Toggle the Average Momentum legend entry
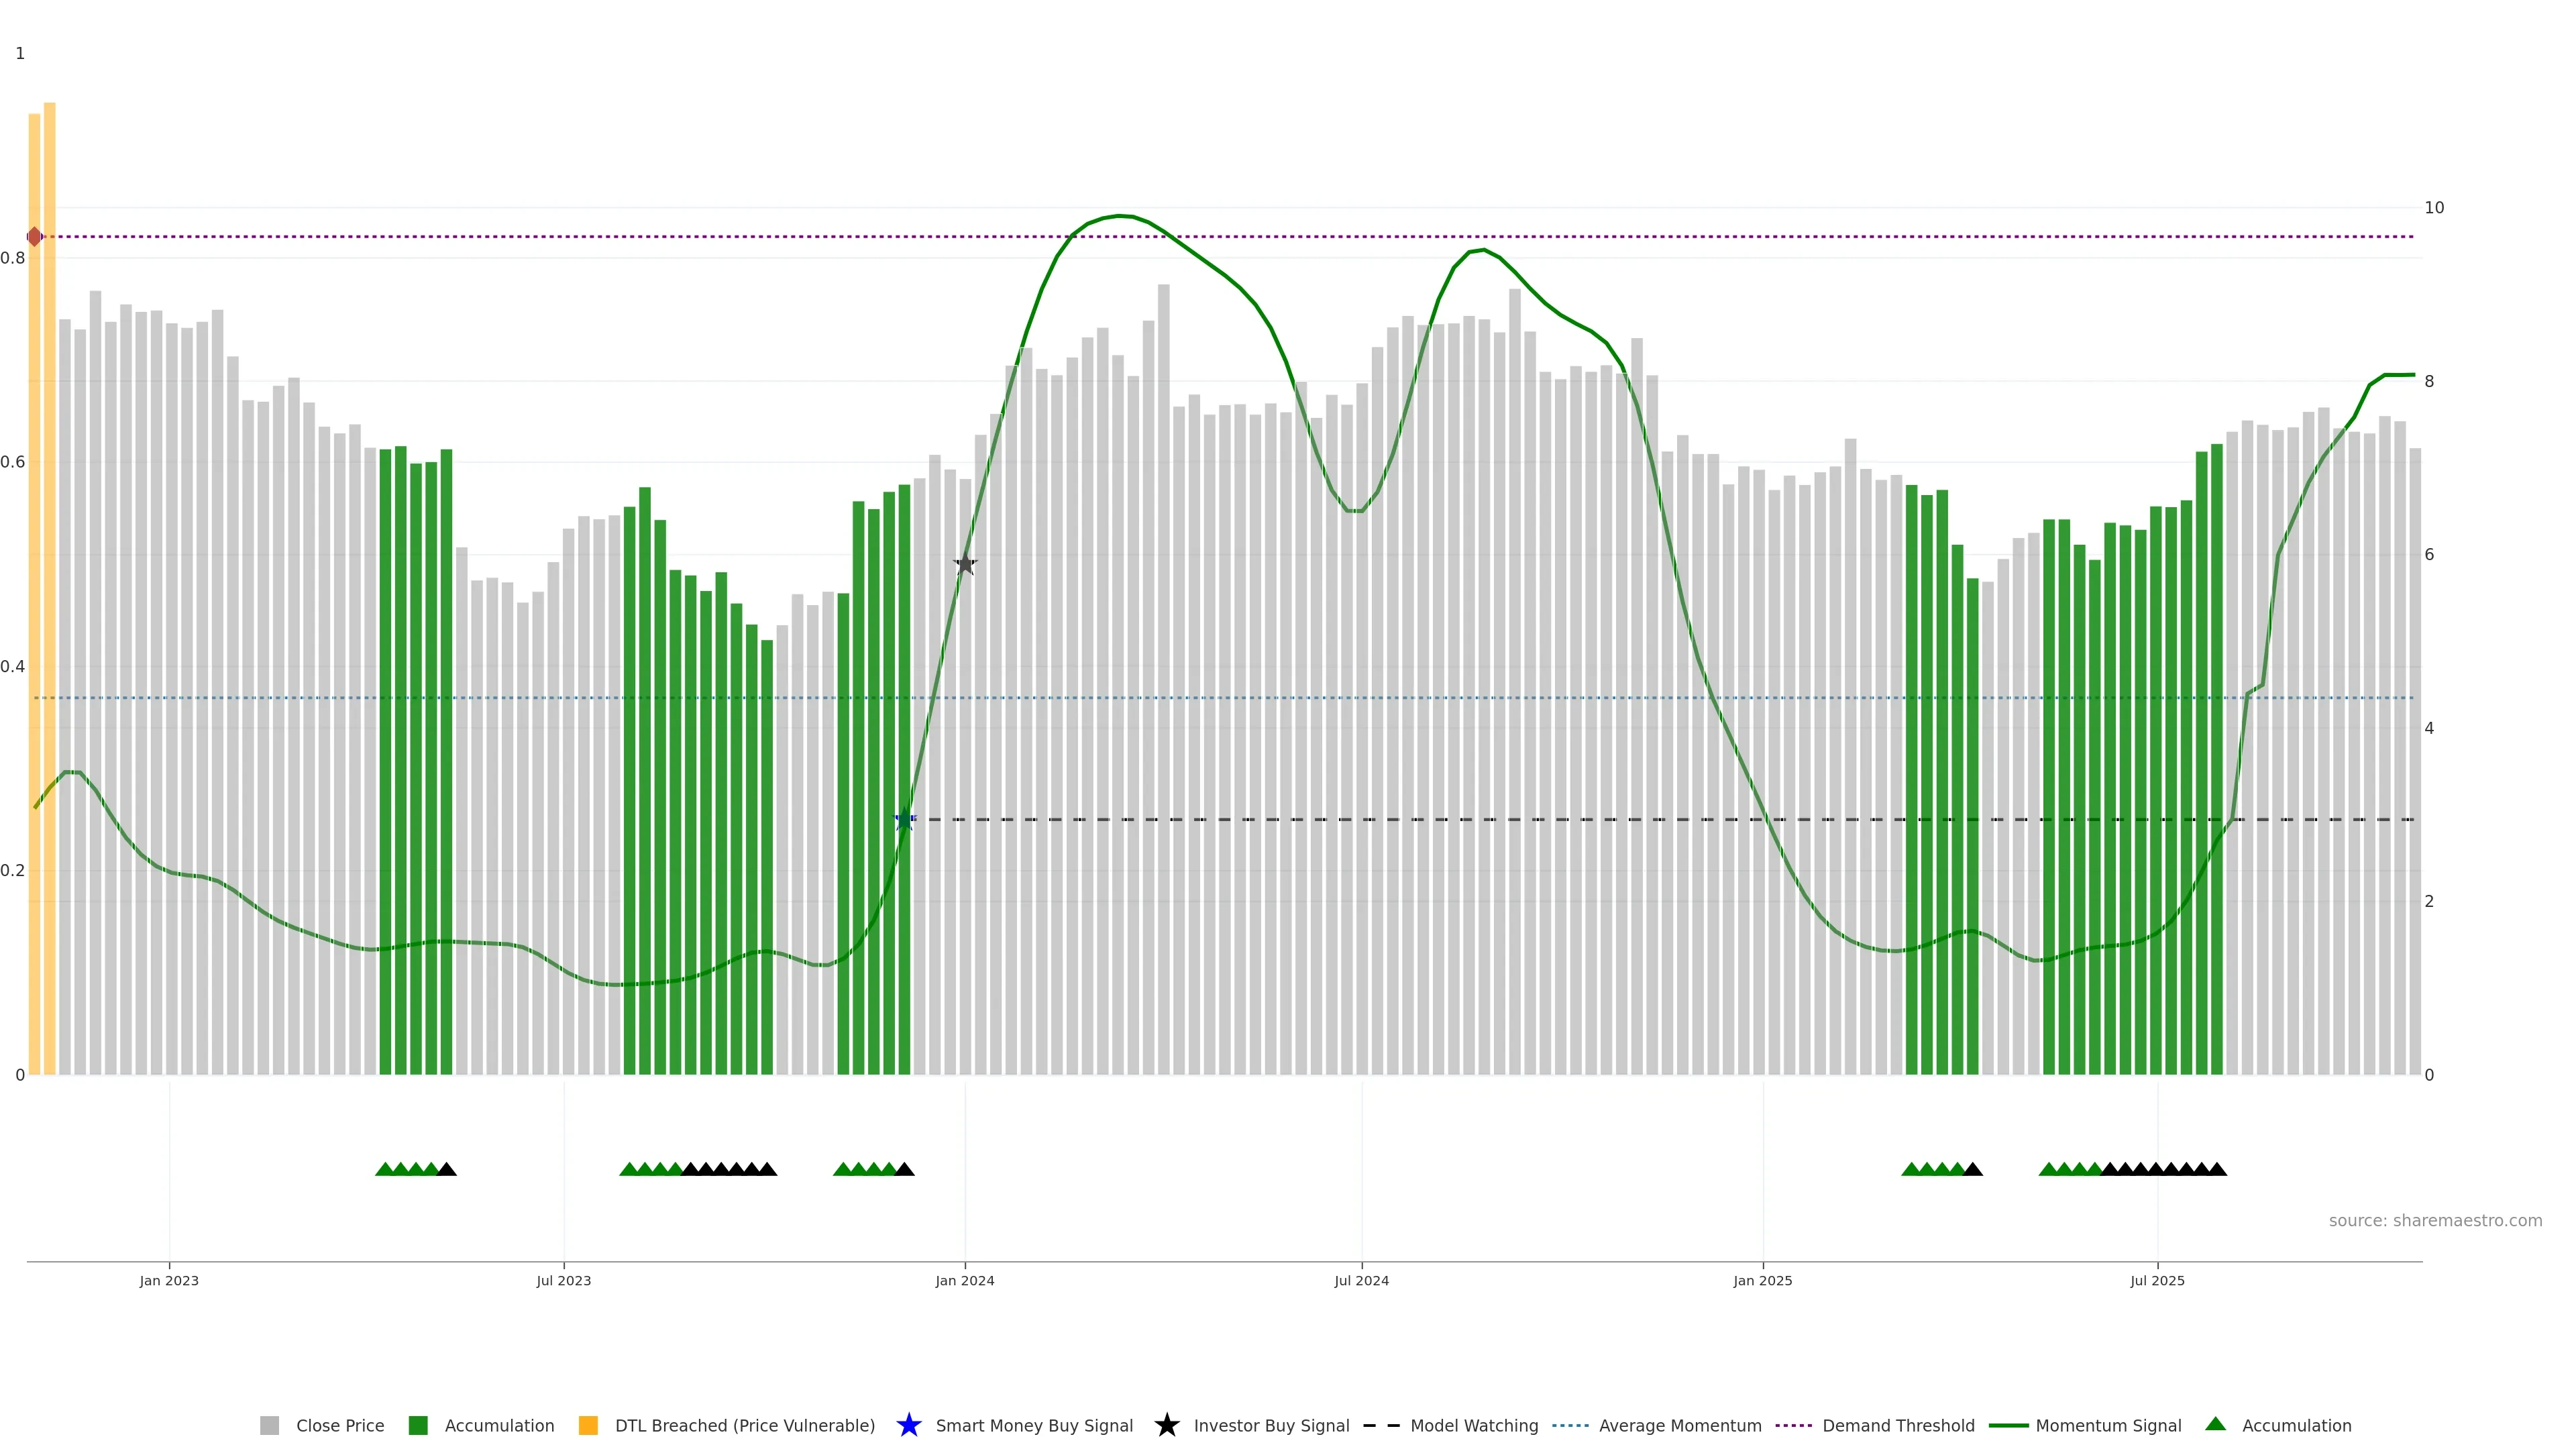2576x1449 pixels. click(x=1679, y=1425)
